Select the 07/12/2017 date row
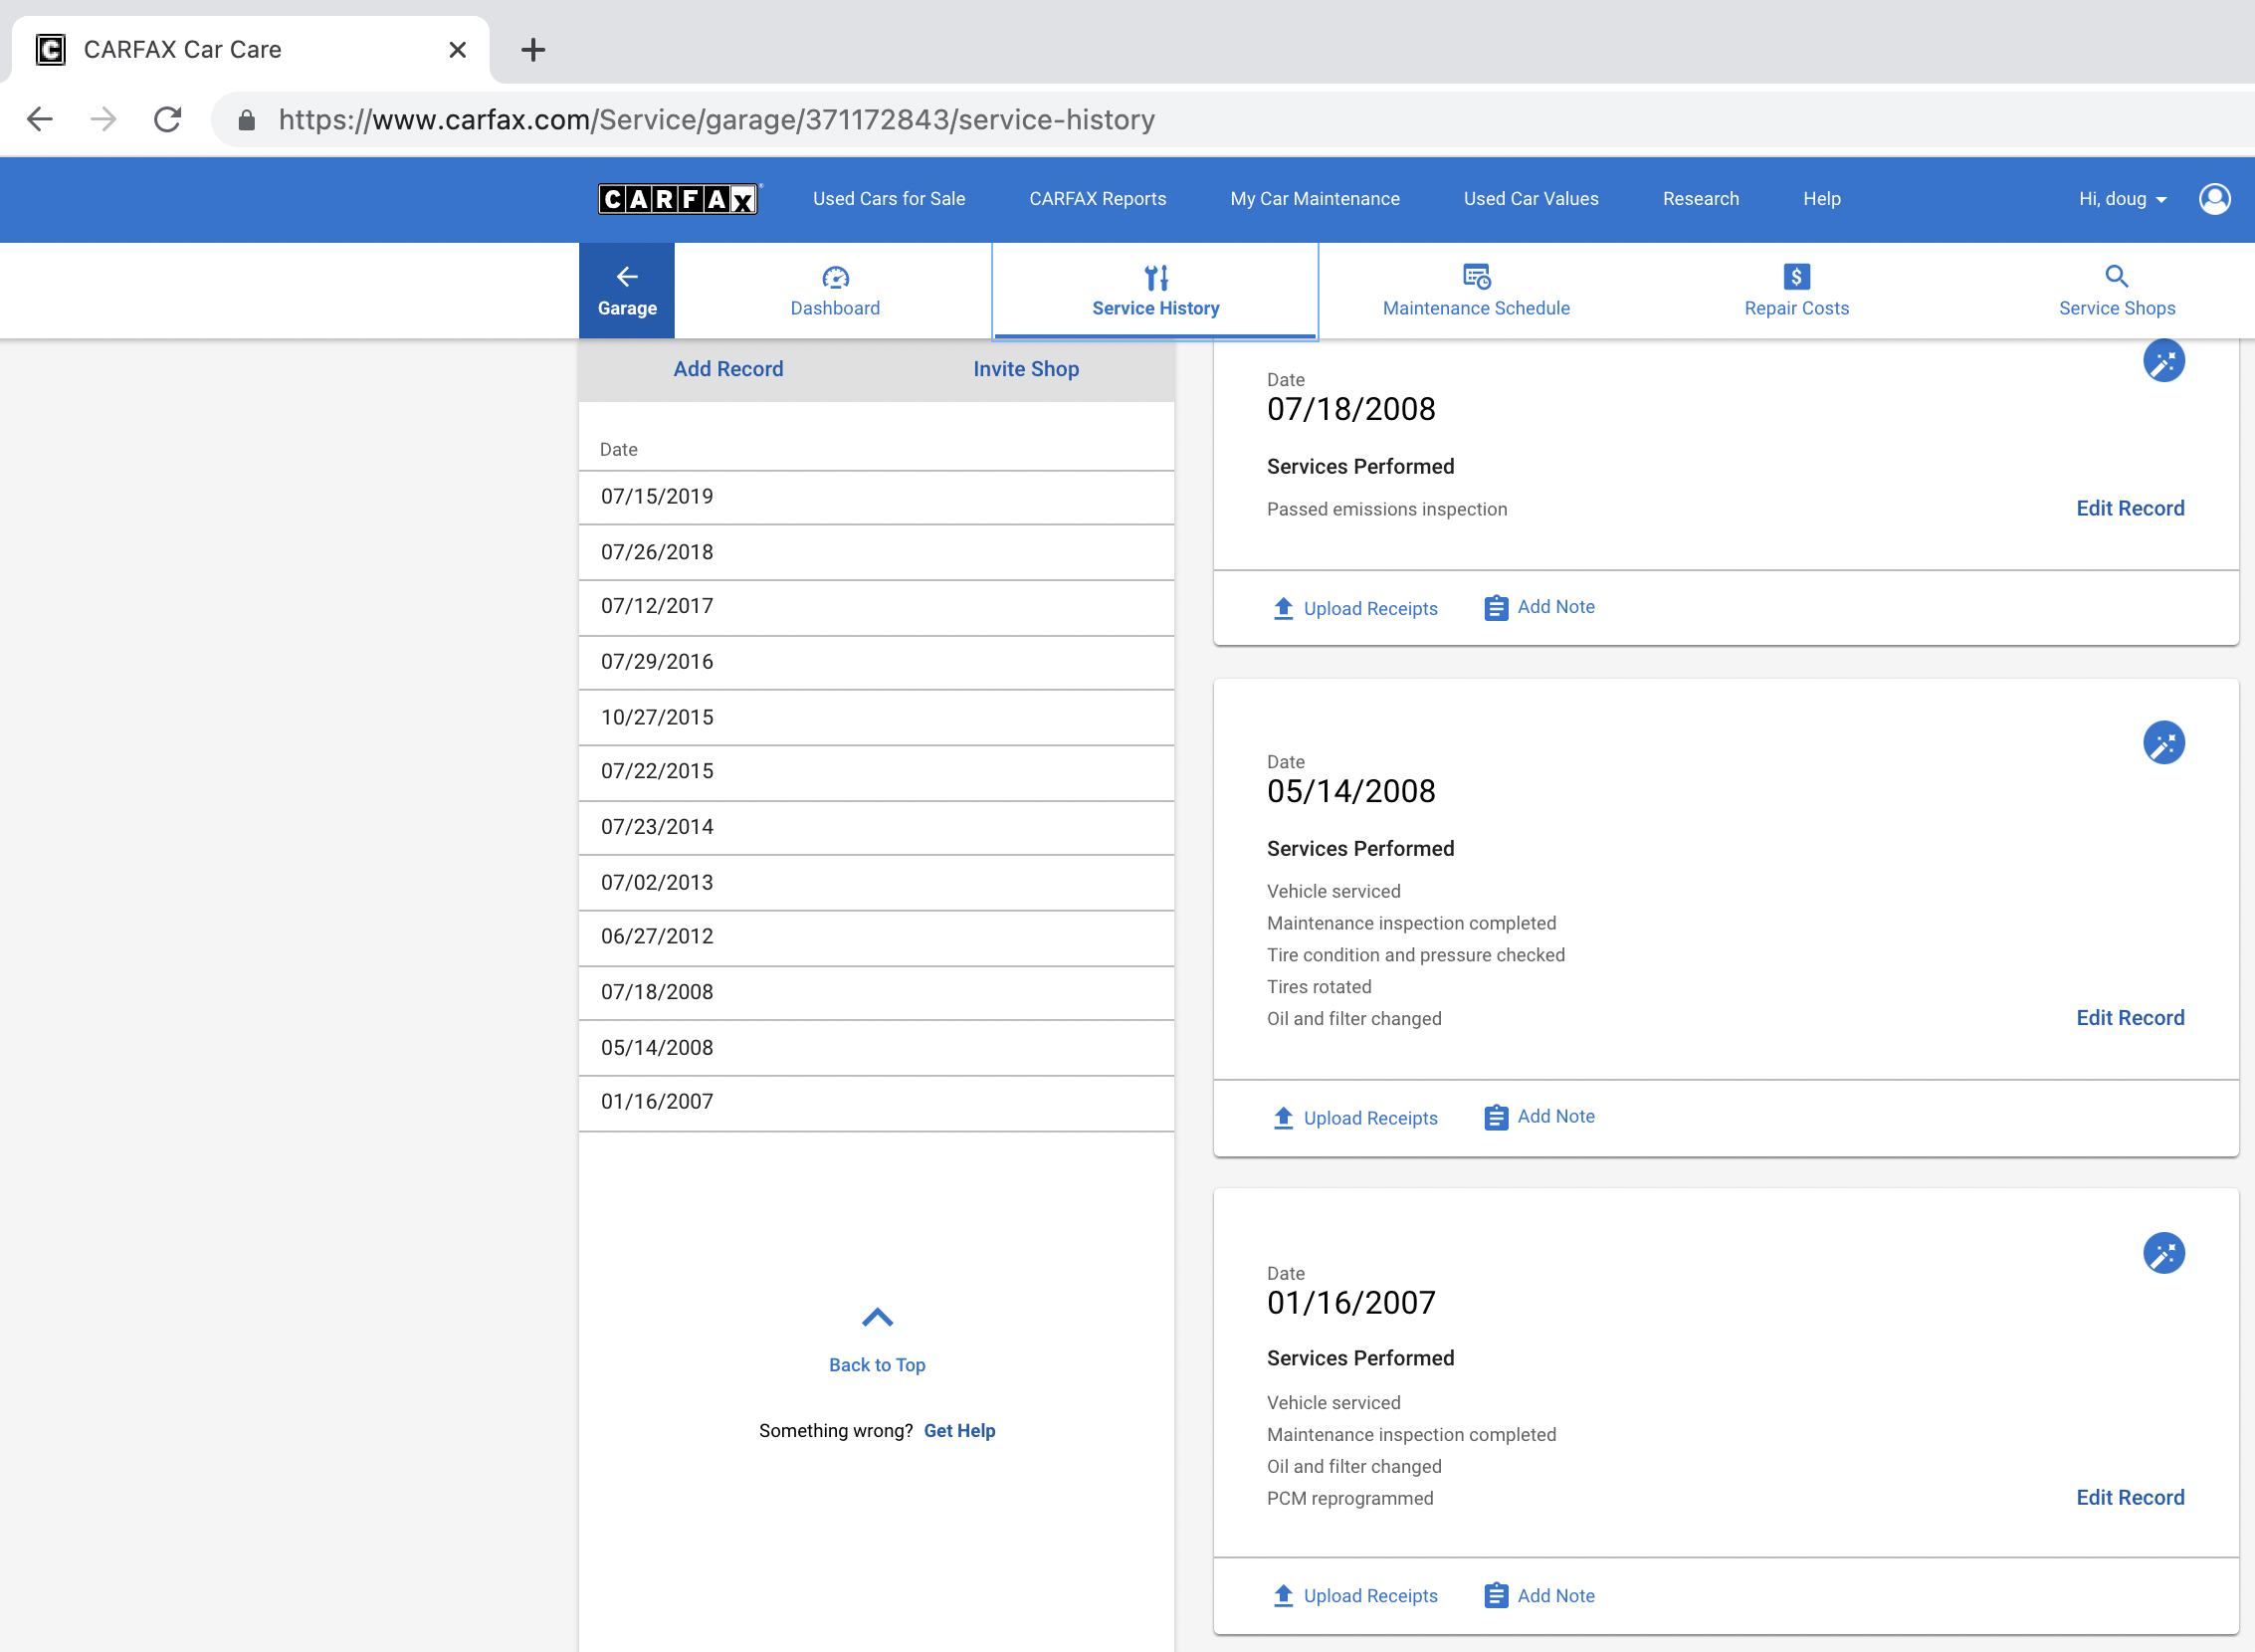 pos(876,606)
